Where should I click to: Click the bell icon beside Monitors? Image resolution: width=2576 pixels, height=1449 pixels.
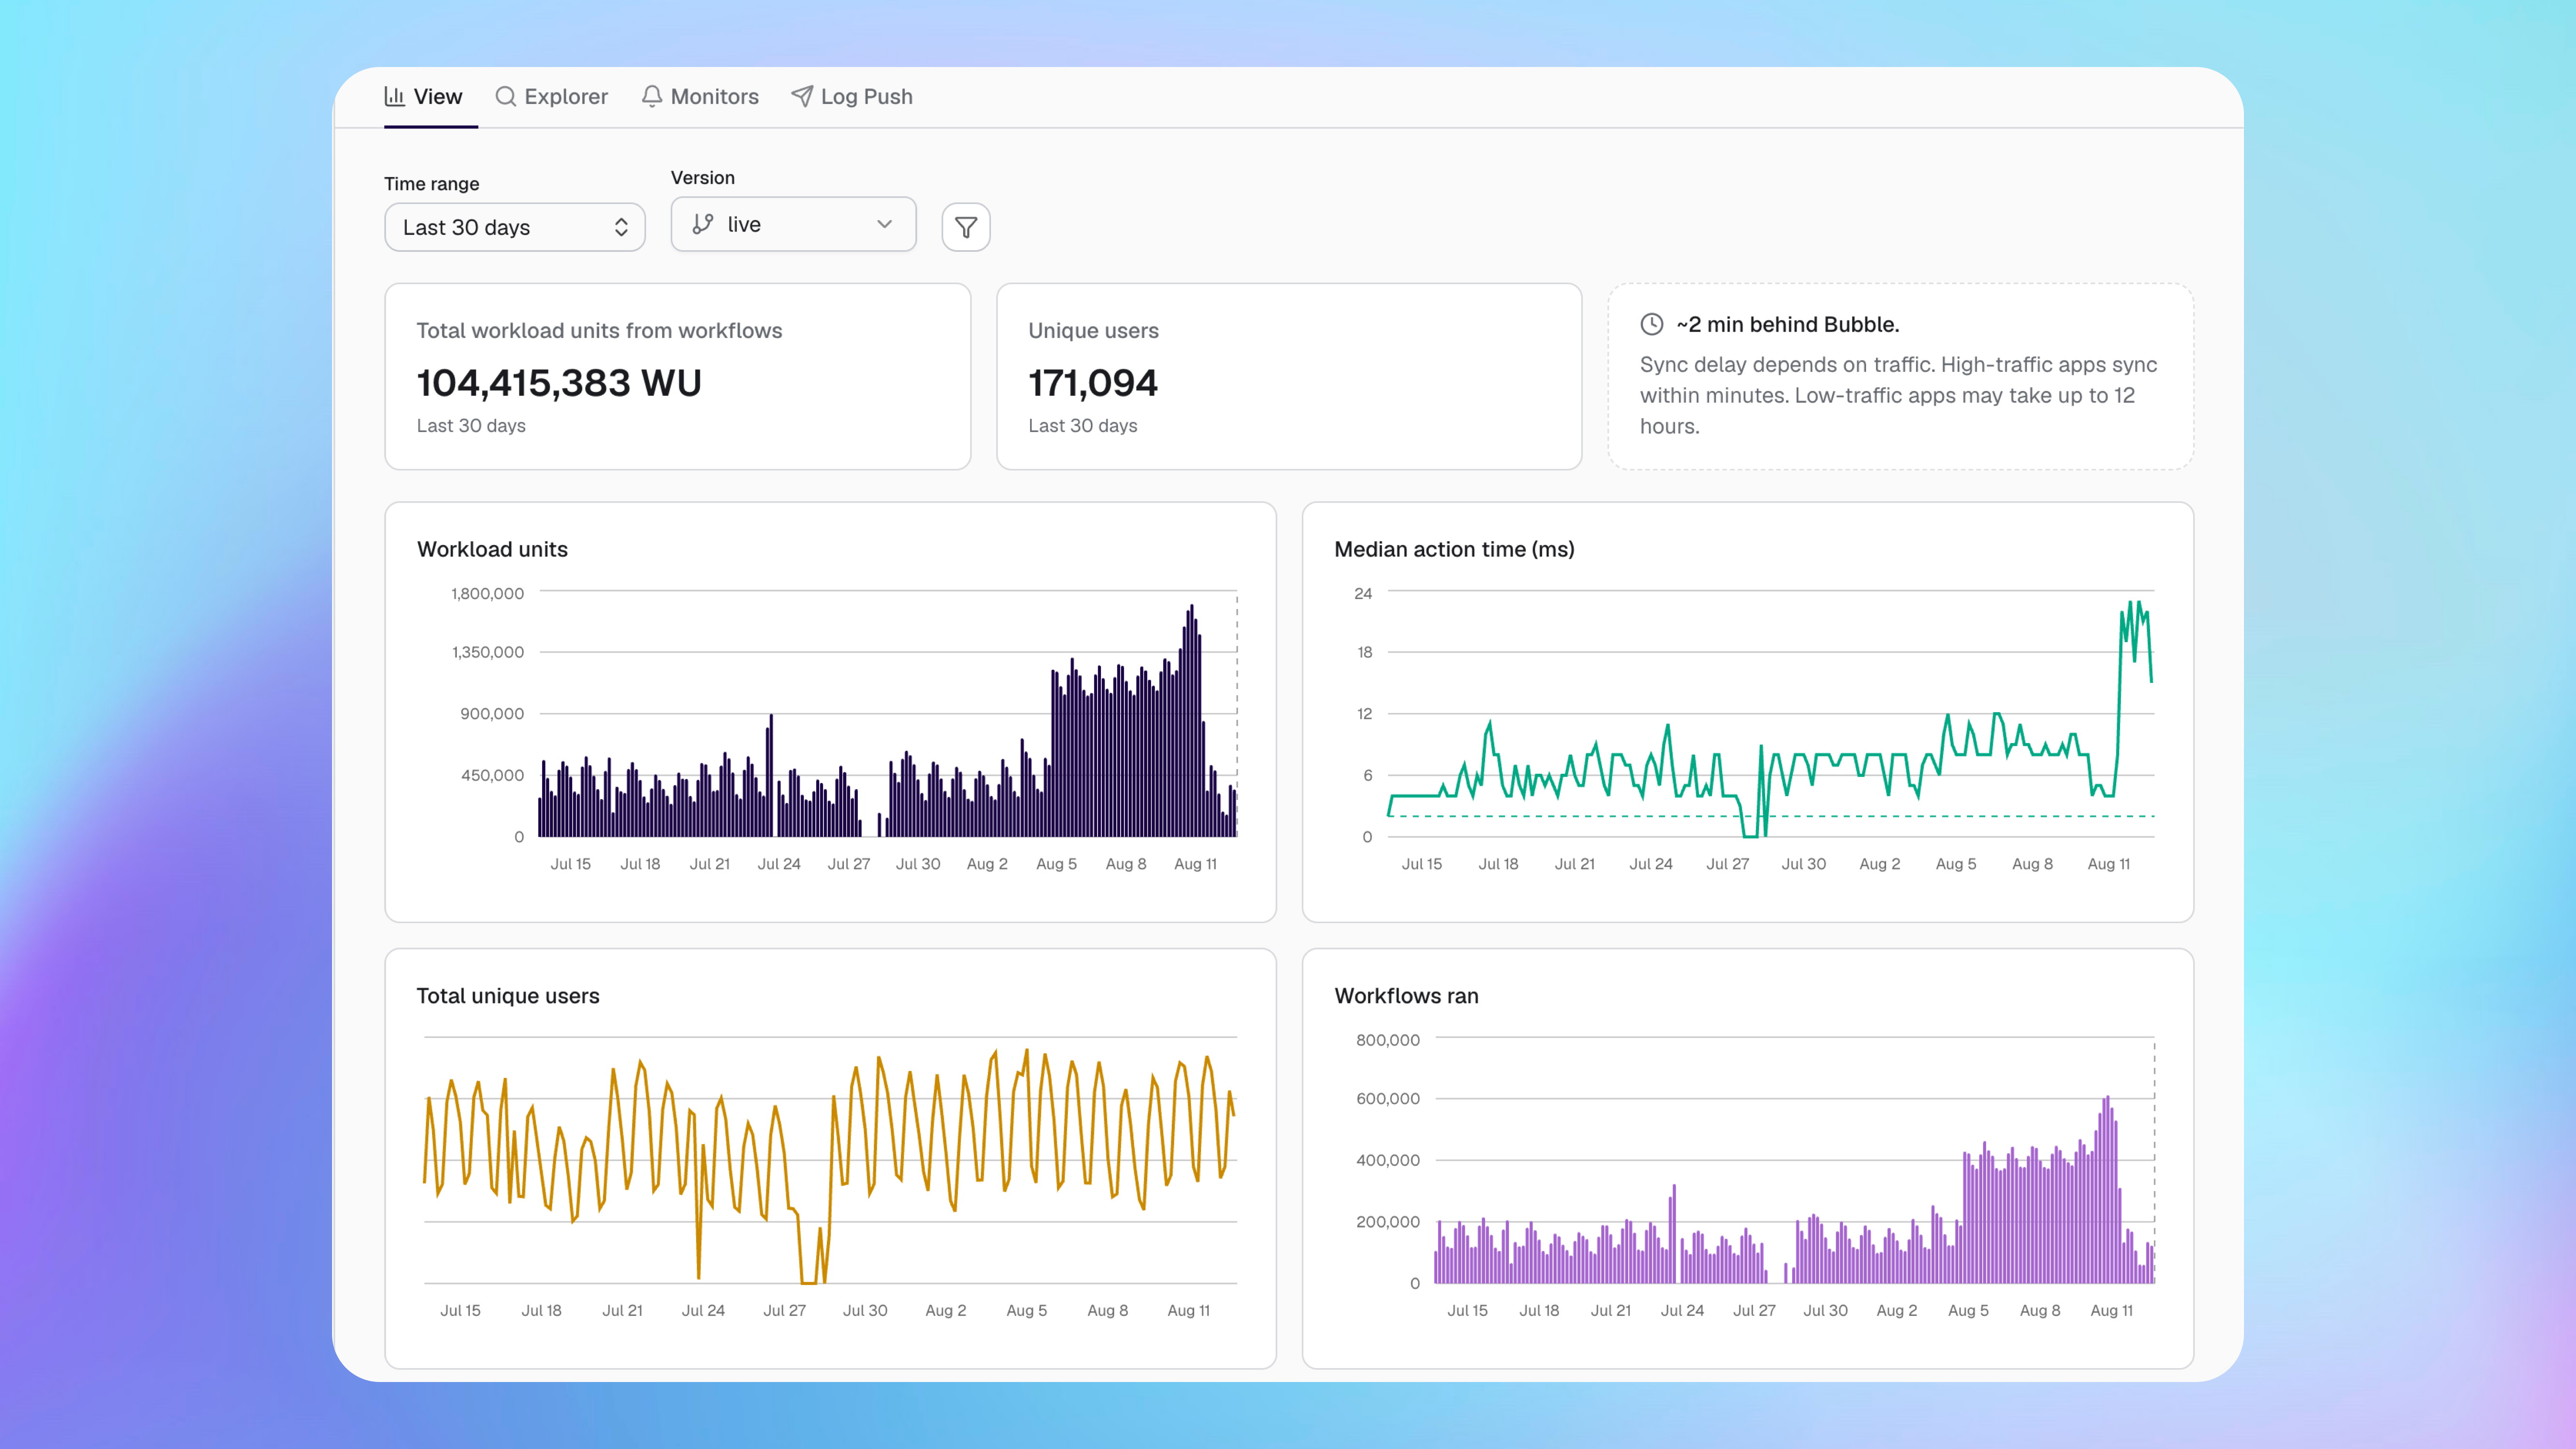pyautogui.click(x=652, y=96)
